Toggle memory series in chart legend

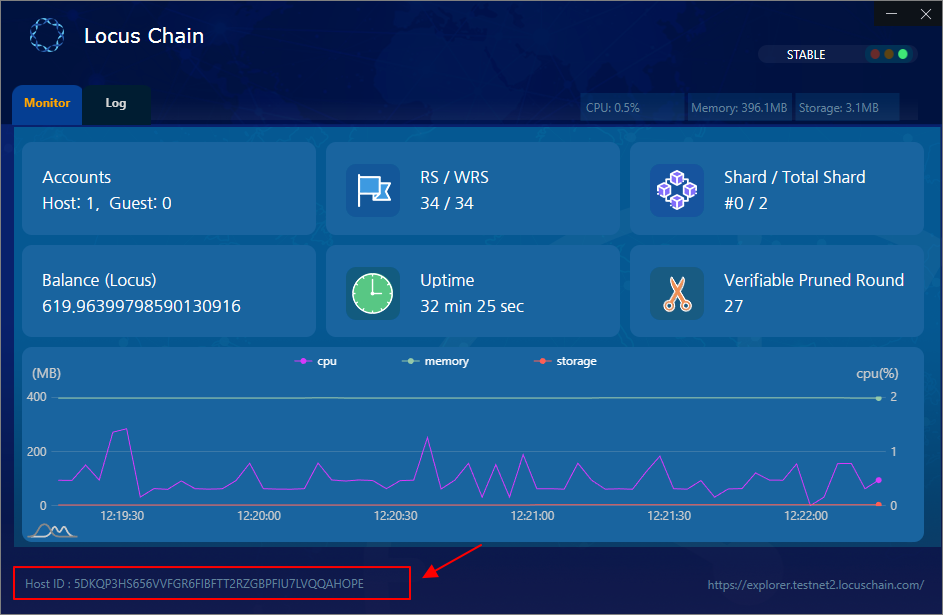435,361
